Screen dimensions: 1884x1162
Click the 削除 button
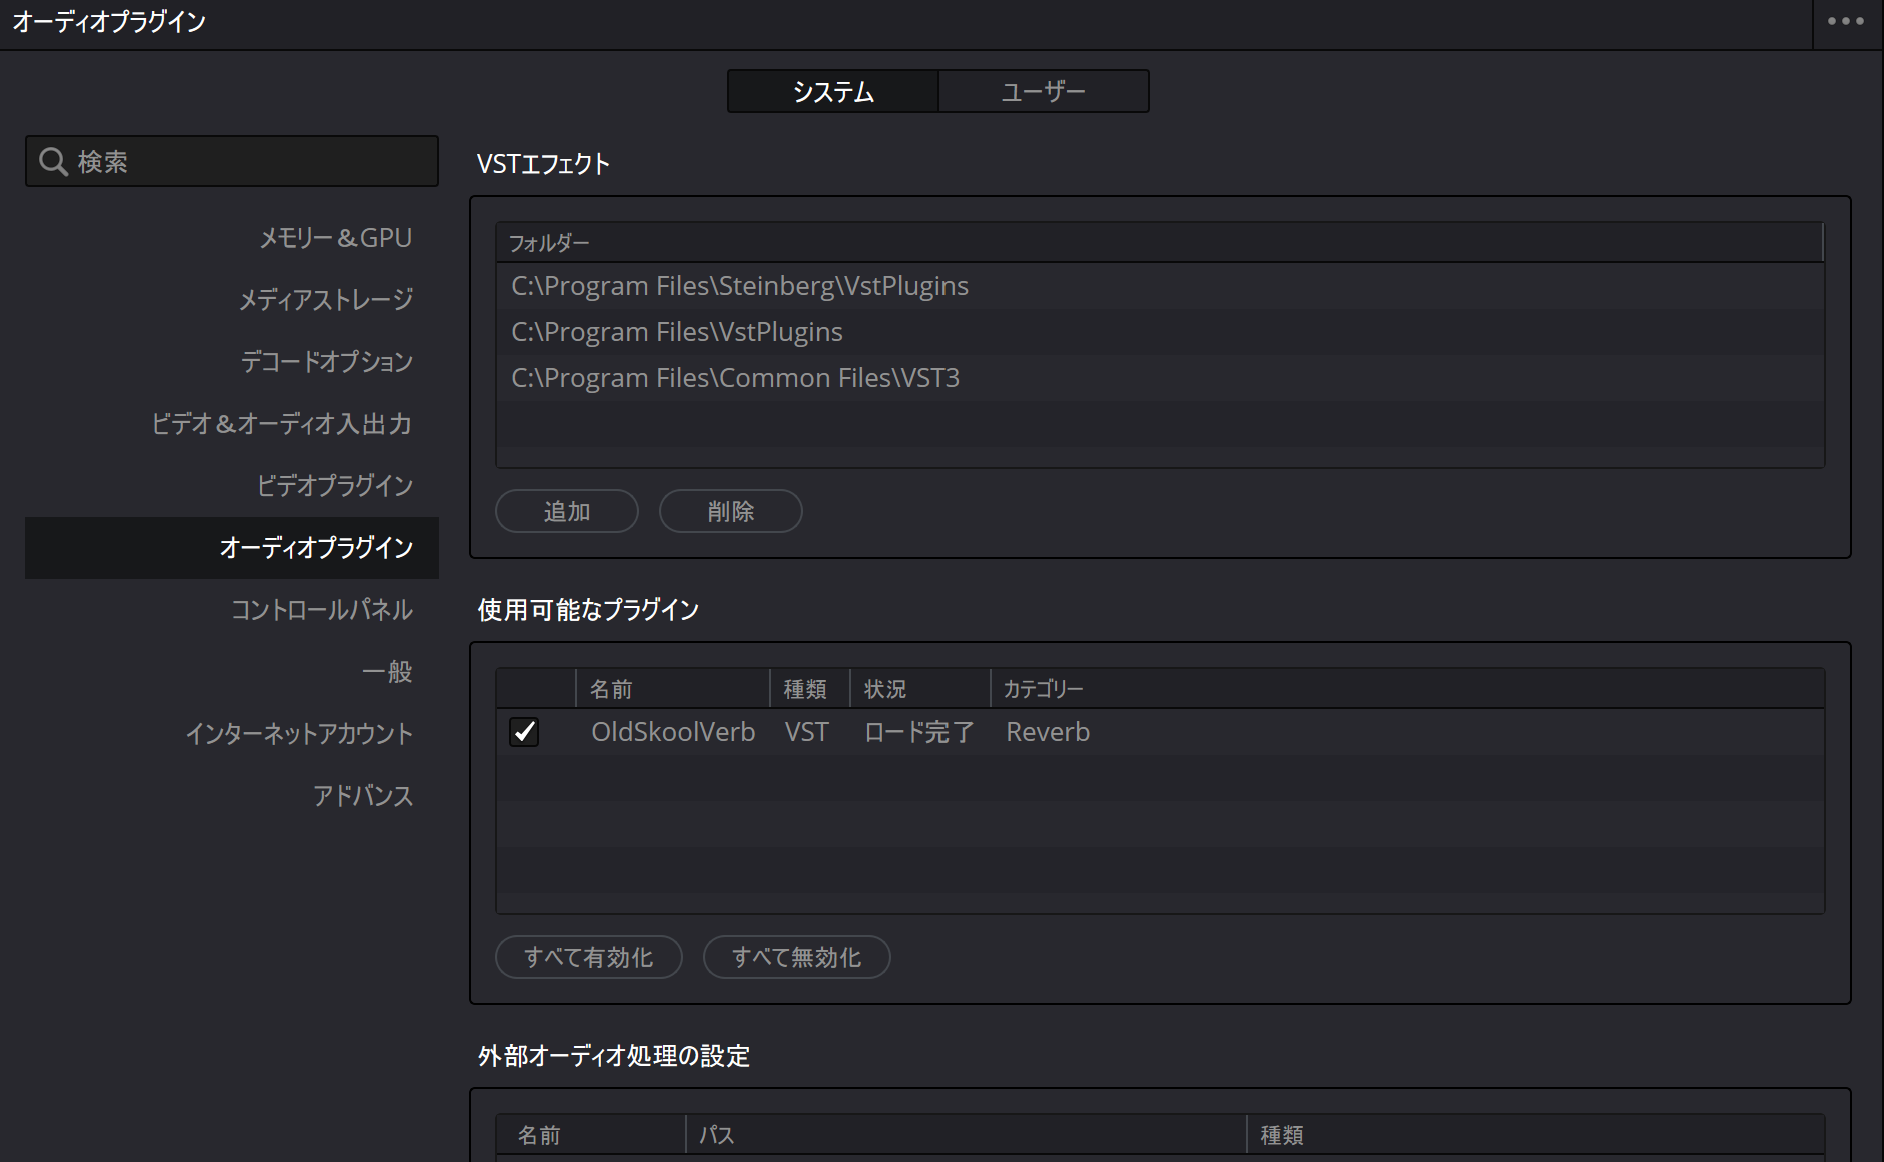click(x=731, y=511)
